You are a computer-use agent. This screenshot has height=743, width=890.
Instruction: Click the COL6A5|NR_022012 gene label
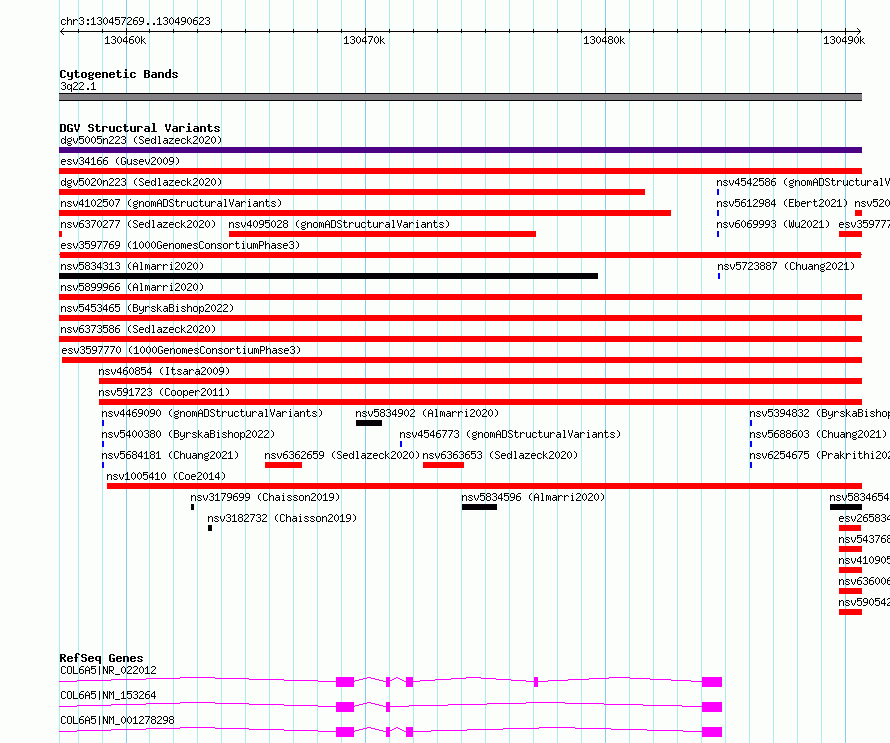click(x=108, y=670)
